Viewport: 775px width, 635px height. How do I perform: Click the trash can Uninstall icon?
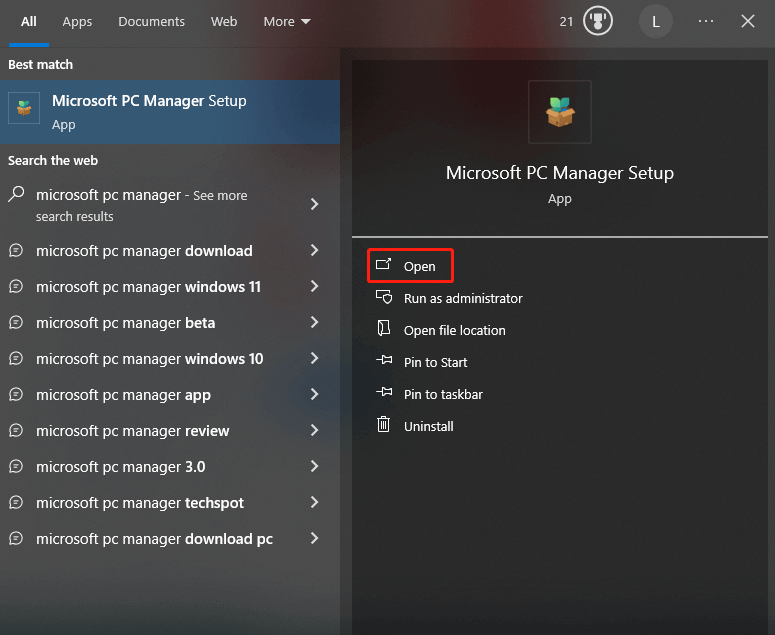coord(384,424)
